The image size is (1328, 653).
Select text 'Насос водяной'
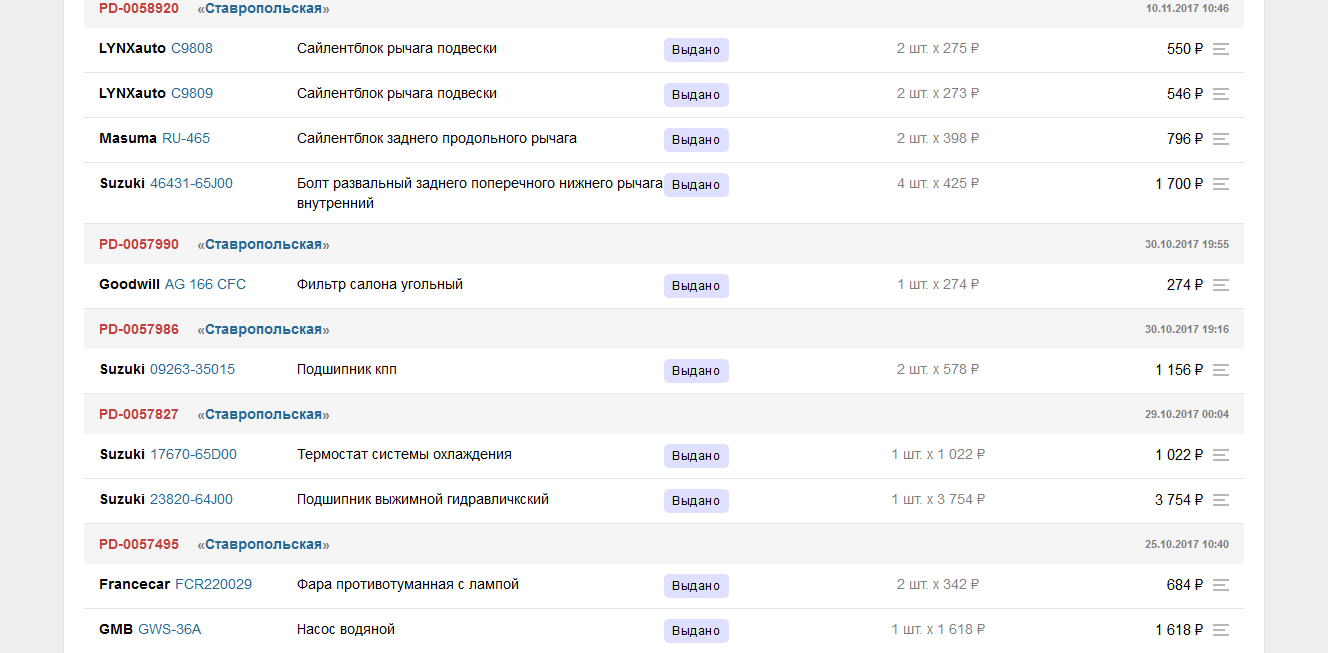(346, 629)
